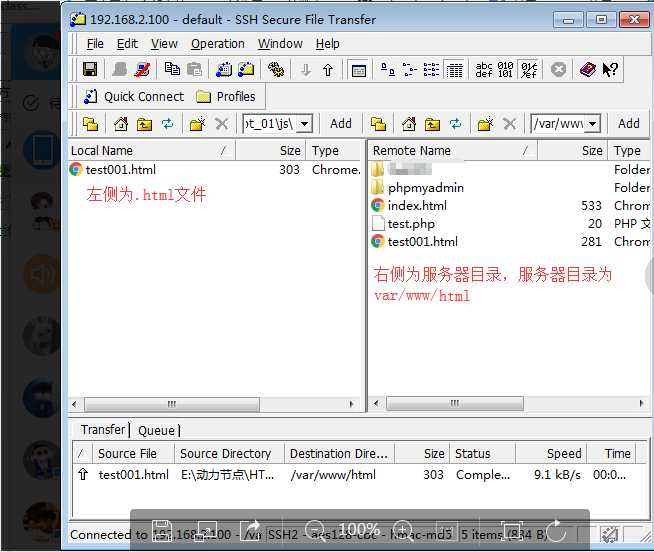Click the What's This help cursor icon
Viewport: 654px width, 552px height.
(610, 69)
